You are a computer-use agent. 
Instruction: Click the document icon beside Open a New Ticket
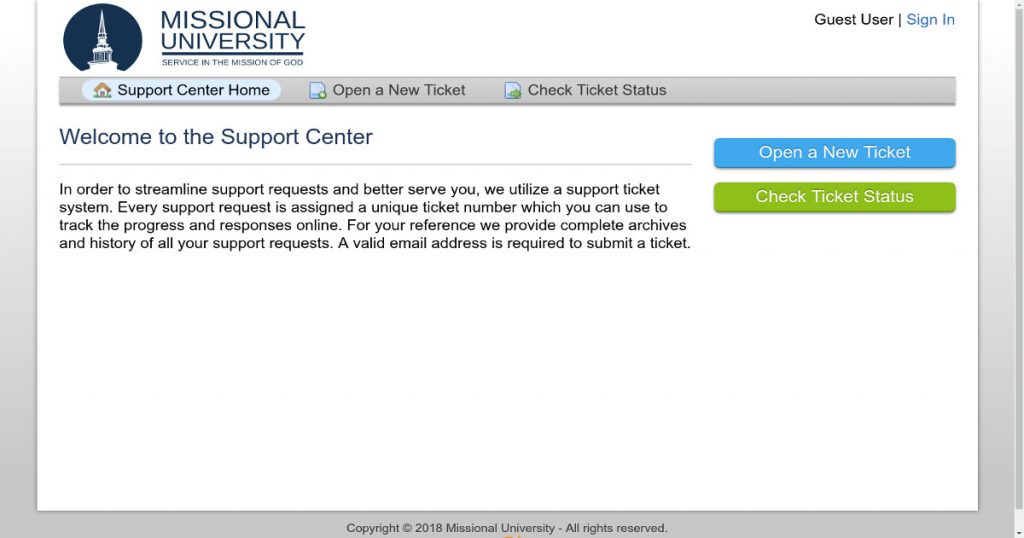pyautogui.click(x=317, y=91)
